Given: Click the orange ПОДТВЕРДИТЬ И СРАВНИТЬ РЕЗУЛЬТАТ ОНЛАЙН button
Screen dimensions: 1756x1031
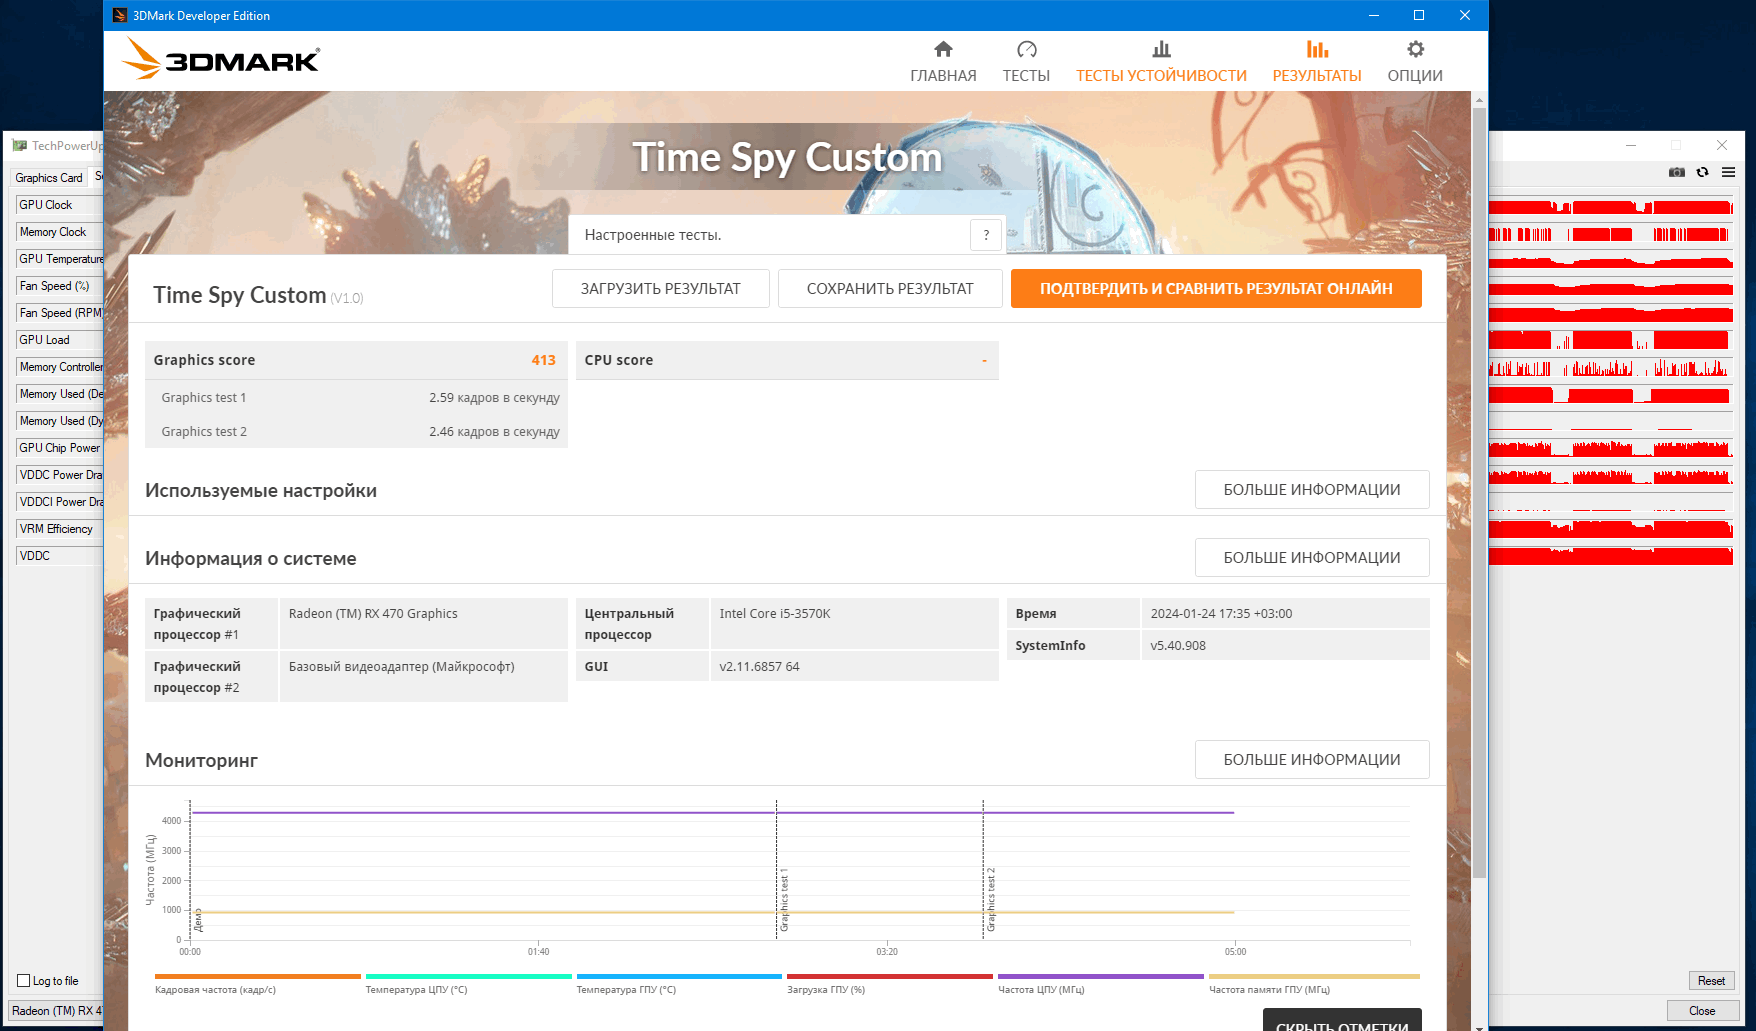Looking at the screenshot, I should pyautogui.click(x=1216, y=288).
